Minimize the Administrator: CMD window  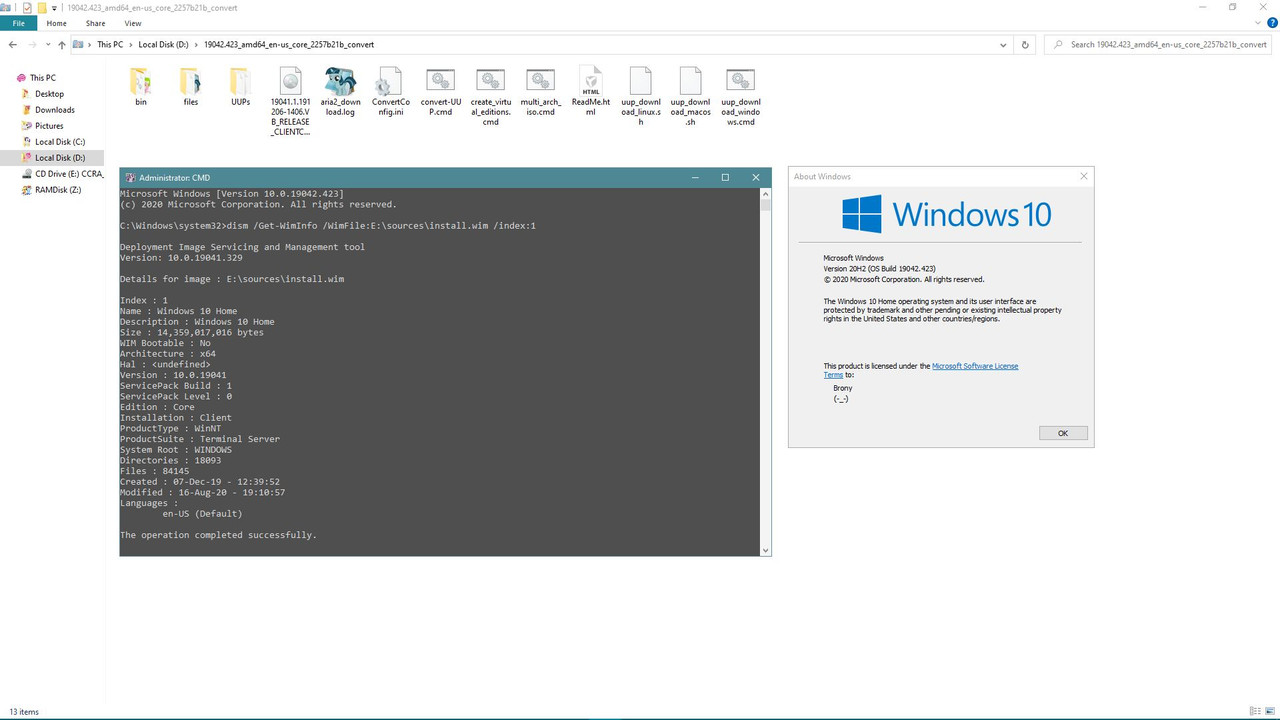(695, 177)
